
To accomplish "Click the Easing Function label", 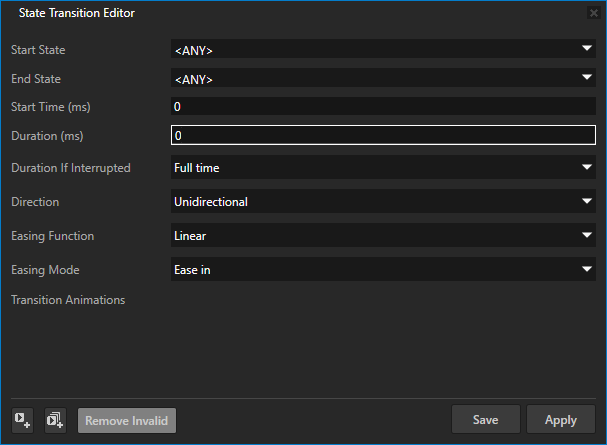I will click(x=52, y=236).
